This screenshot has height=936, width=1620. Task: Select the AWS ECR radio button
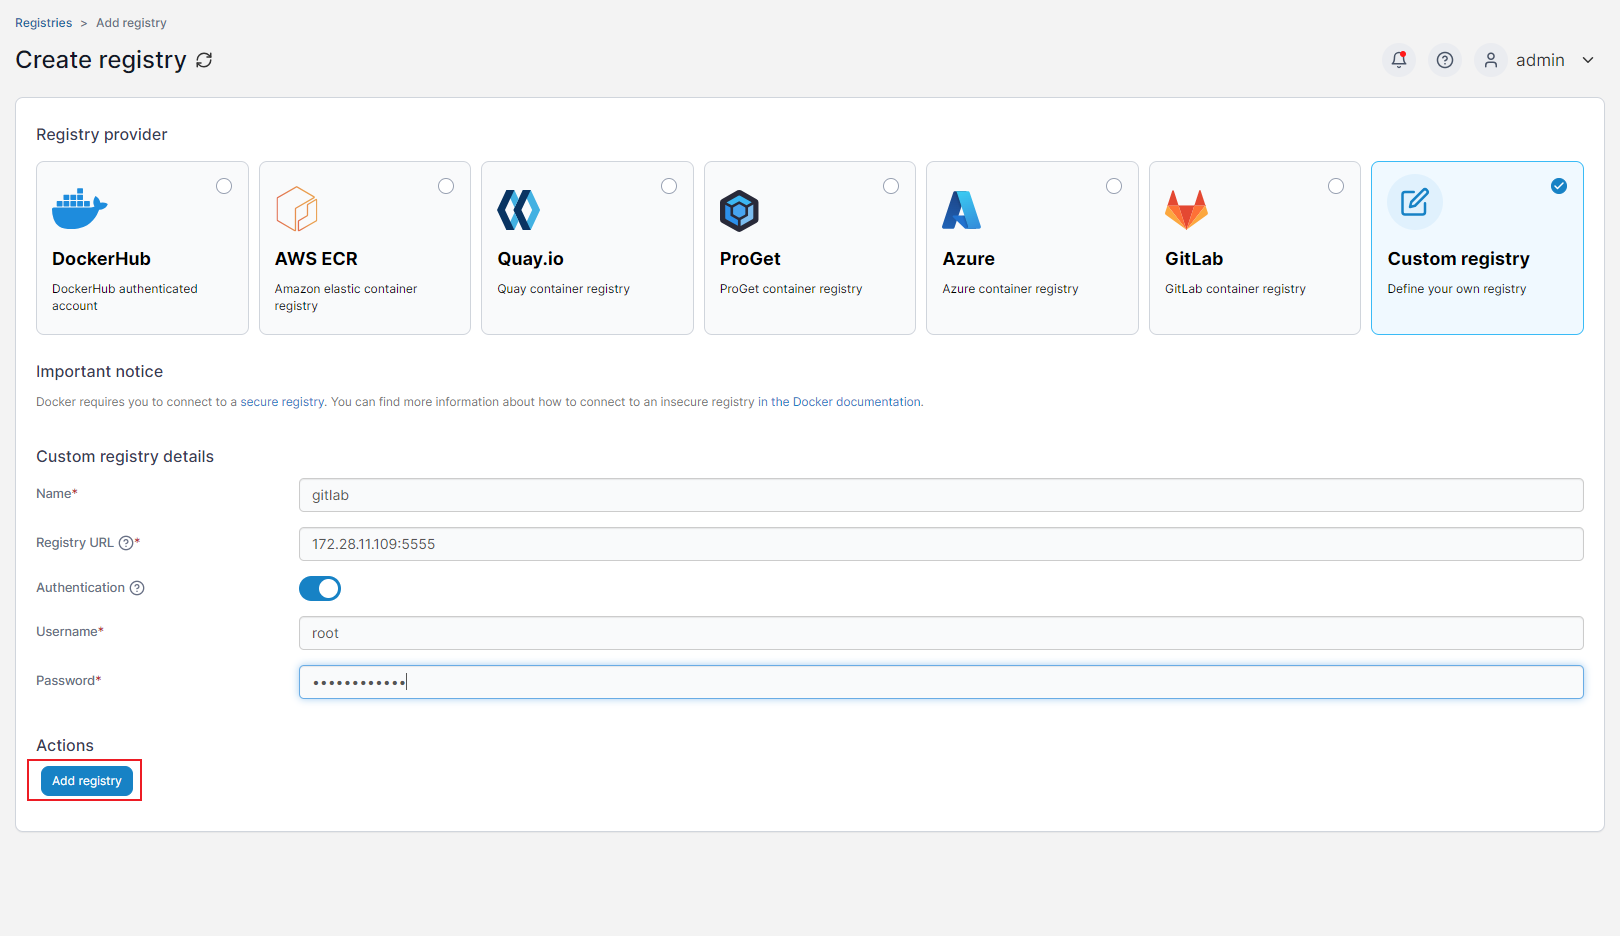click(x=446, y=186)
